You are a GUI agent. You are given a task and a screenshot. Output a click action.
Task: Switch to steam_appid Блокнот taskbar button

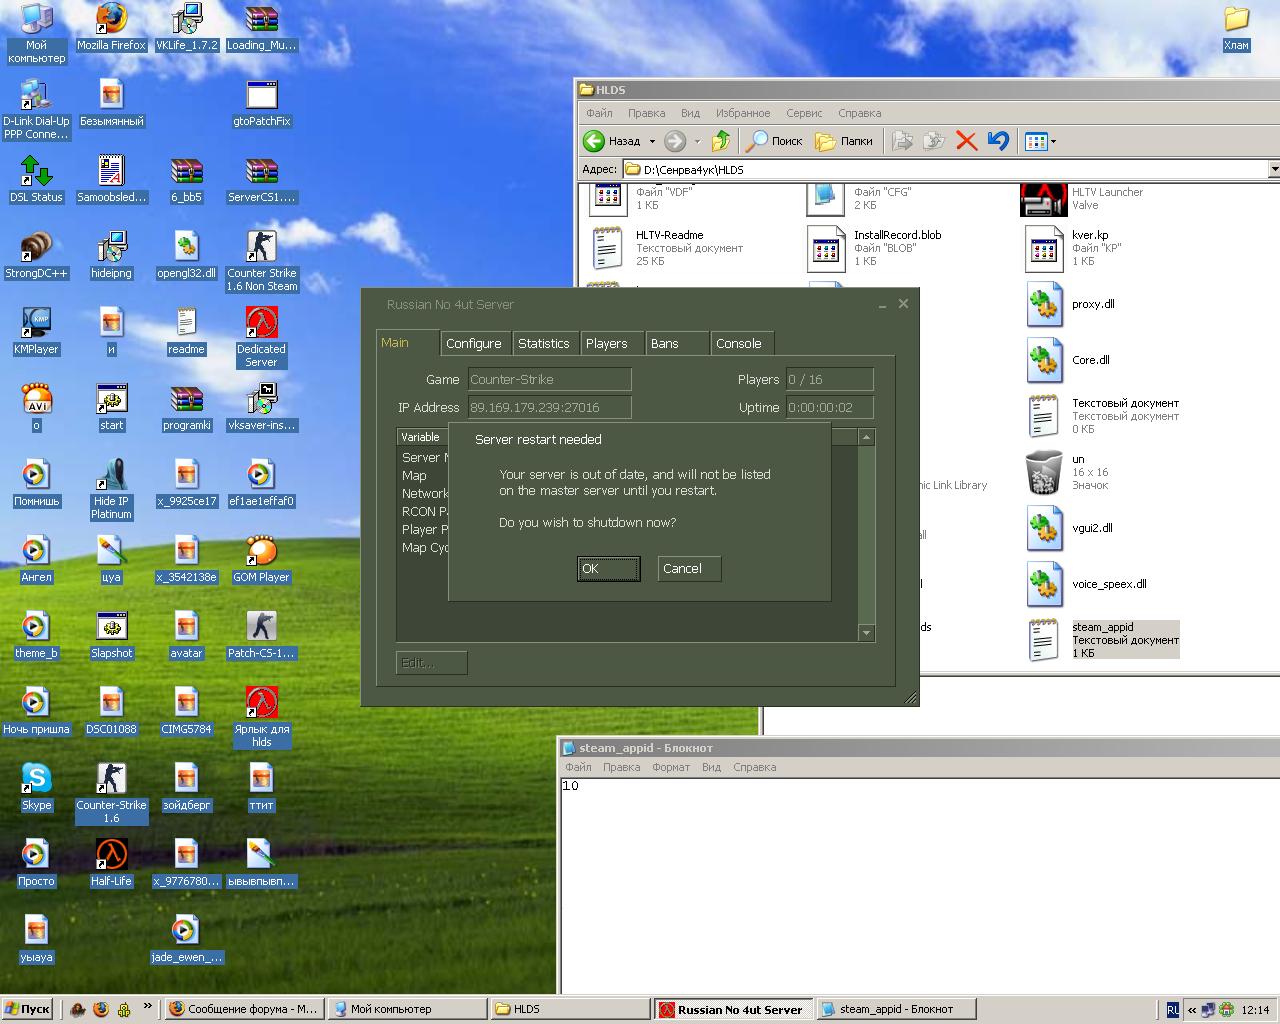click(x=896, y=1009)
